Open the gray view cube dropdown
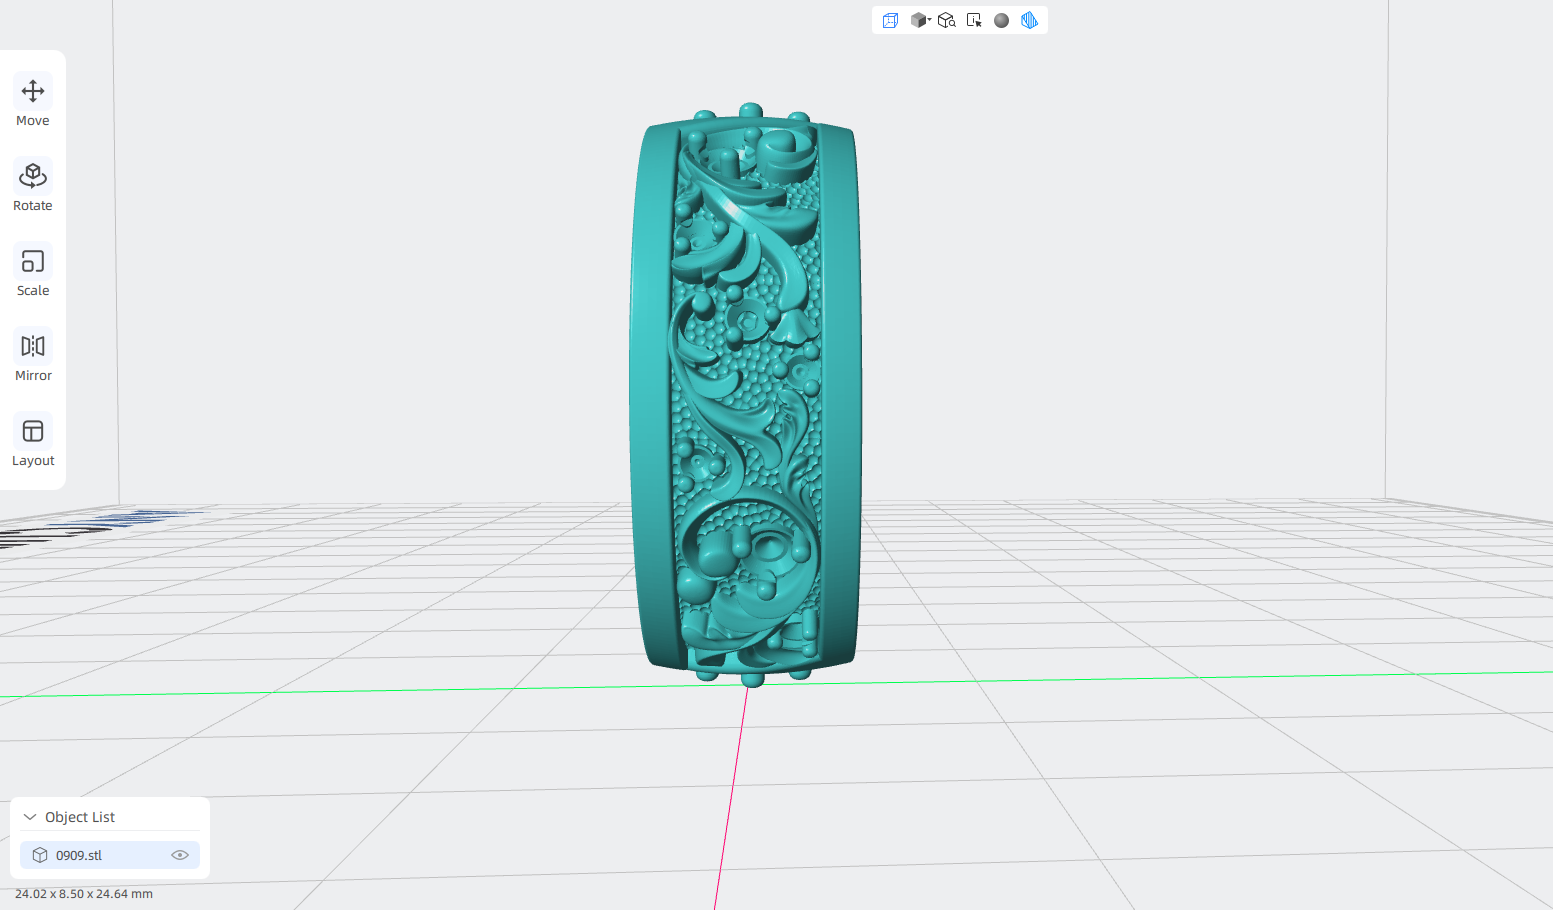Viewport: 1553px width, 910px height. click(x=920, y=20)
